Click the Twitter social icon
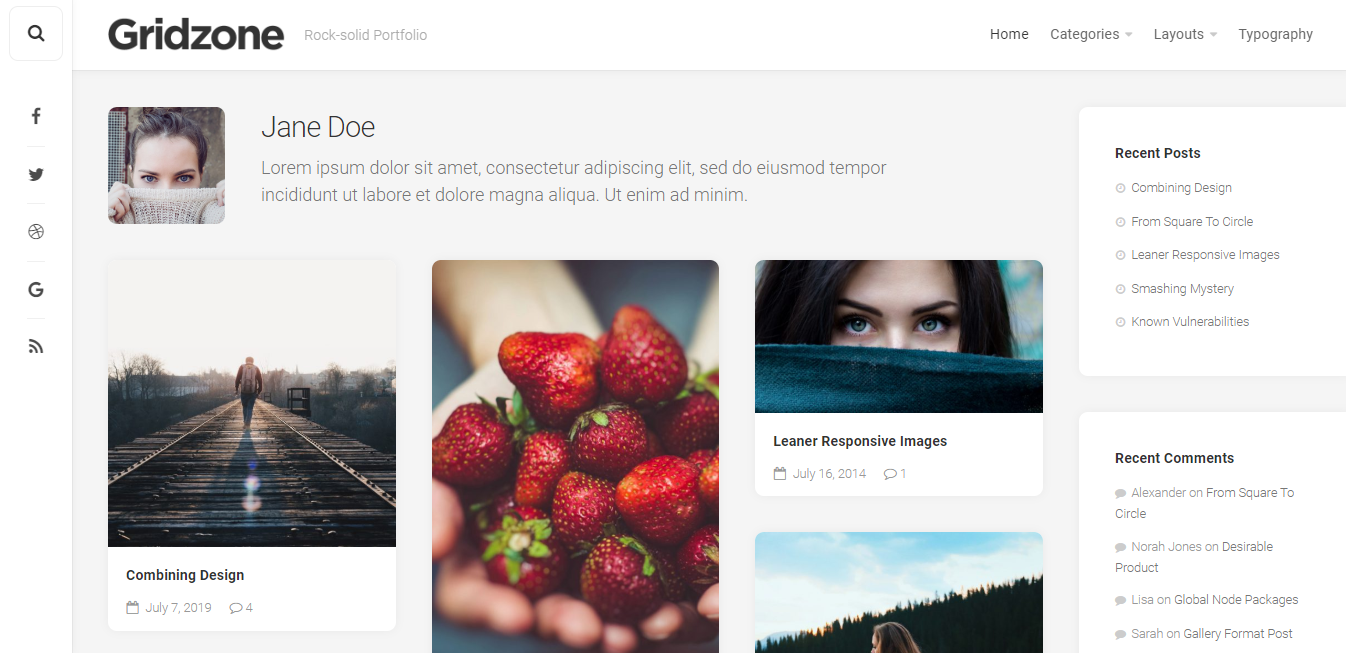 pyautogui.click(x=36, y=174)
